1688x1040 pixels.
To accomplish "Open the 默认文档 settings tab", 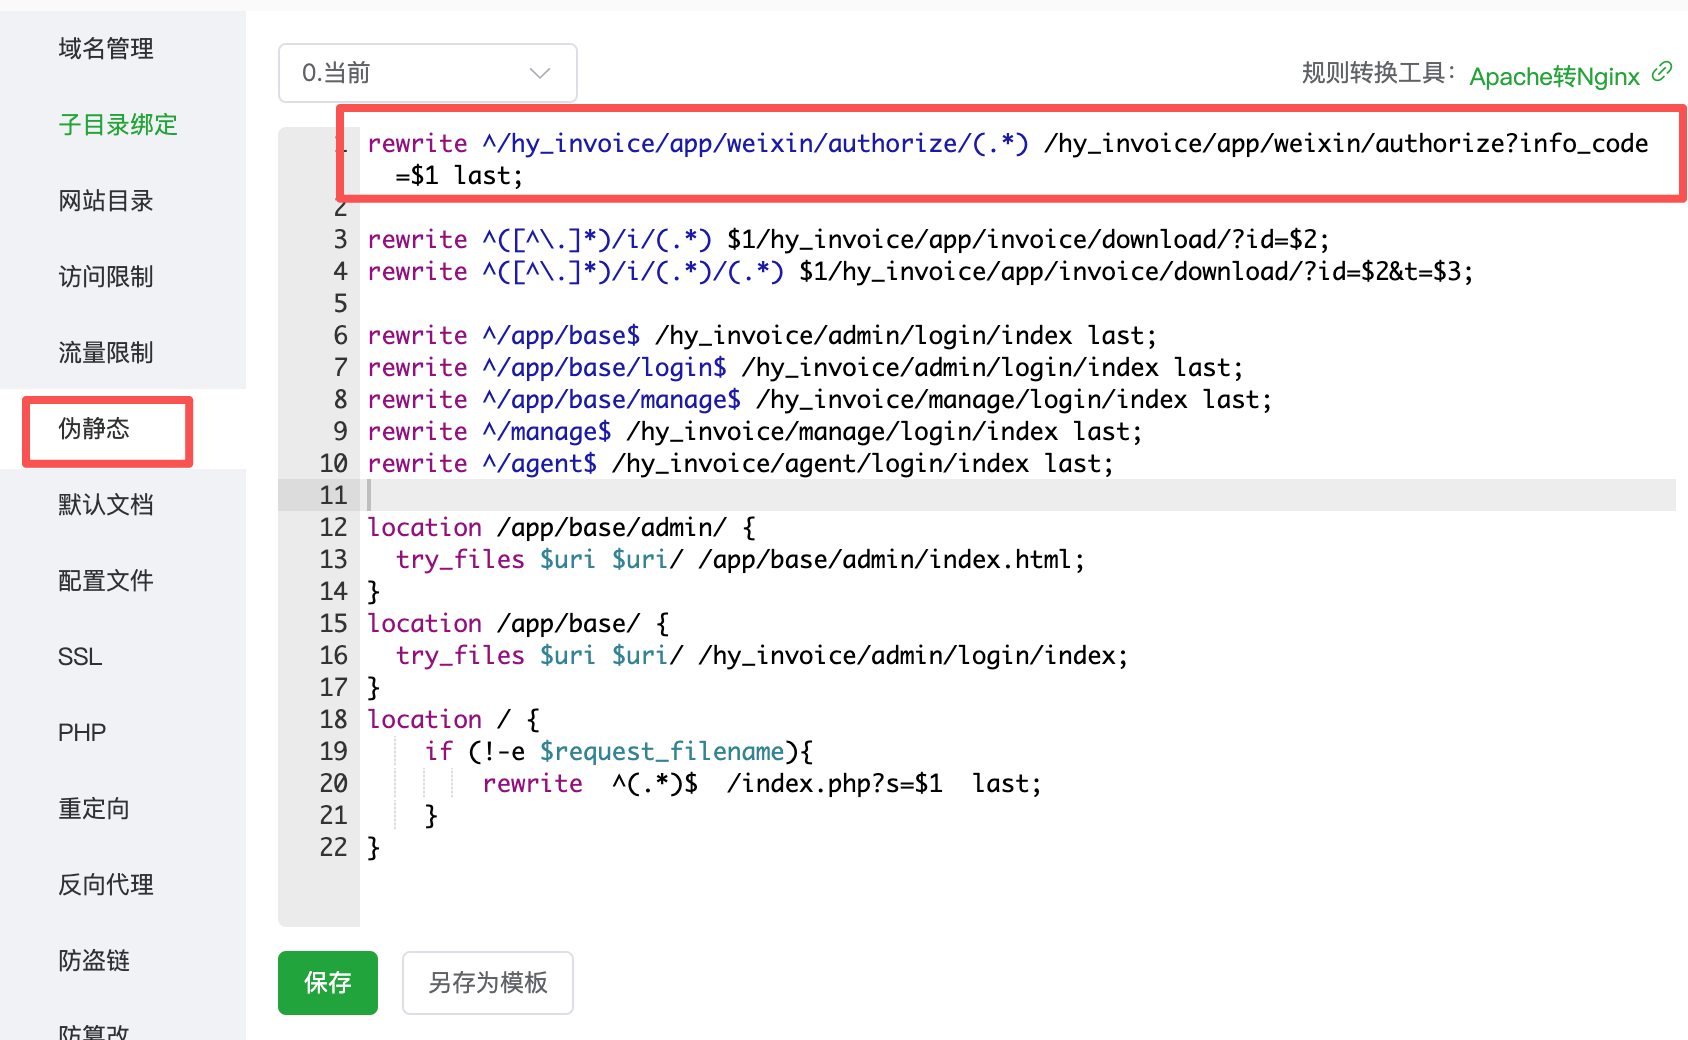I will coord(105,504).
